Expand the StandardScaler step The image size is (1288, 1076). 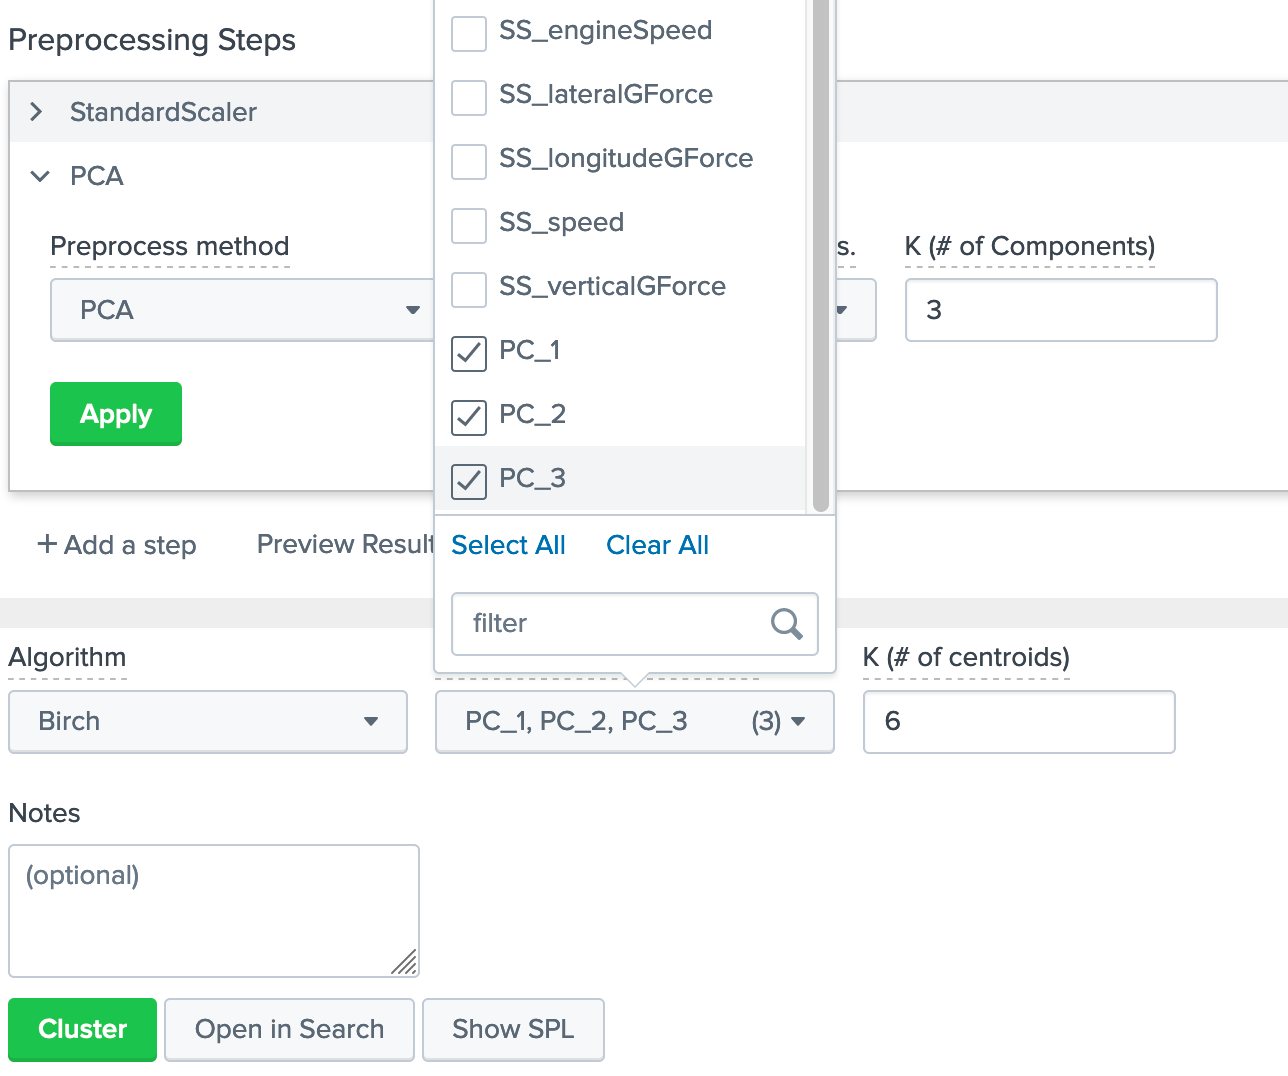(37, 112)
